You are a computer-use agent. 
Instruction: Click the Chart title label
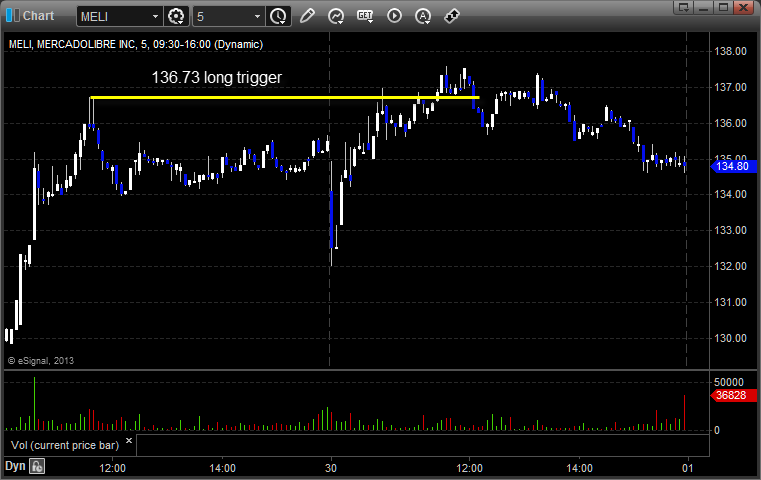click(38, 16)
